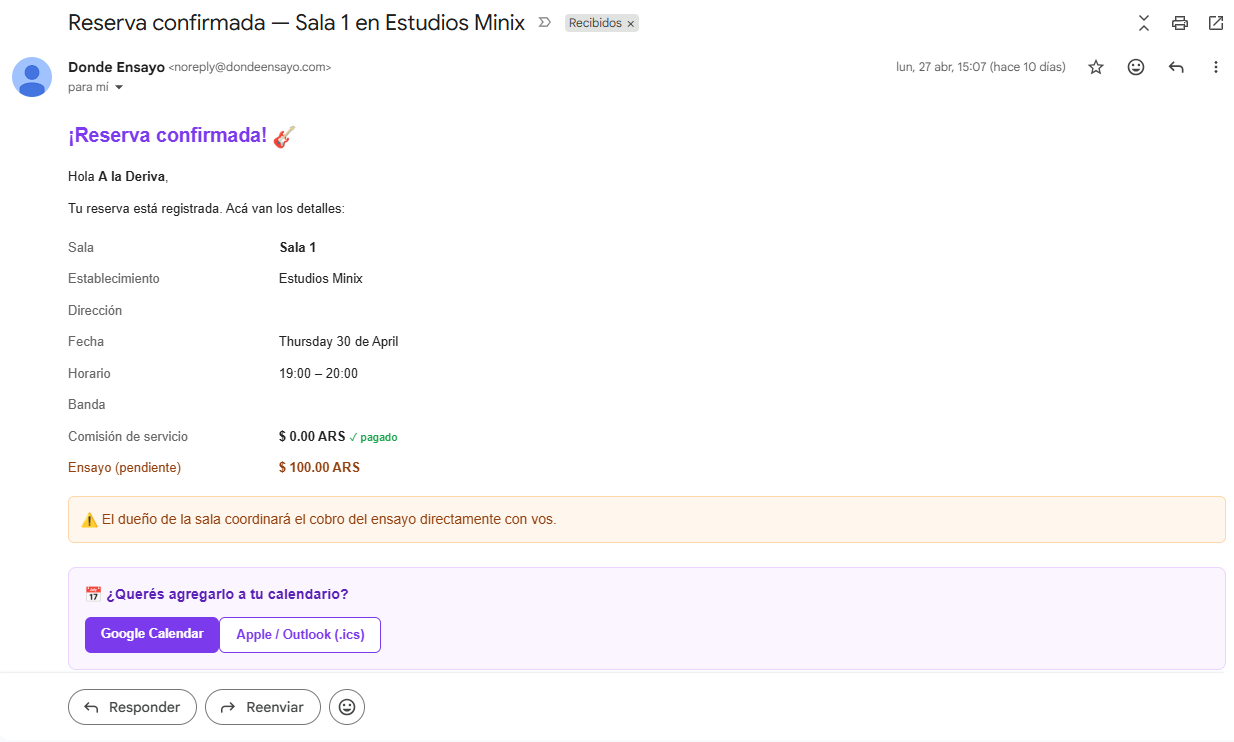Open emoji reaction button near Reenviar
1234x742 pixels.
coord(347,707)
